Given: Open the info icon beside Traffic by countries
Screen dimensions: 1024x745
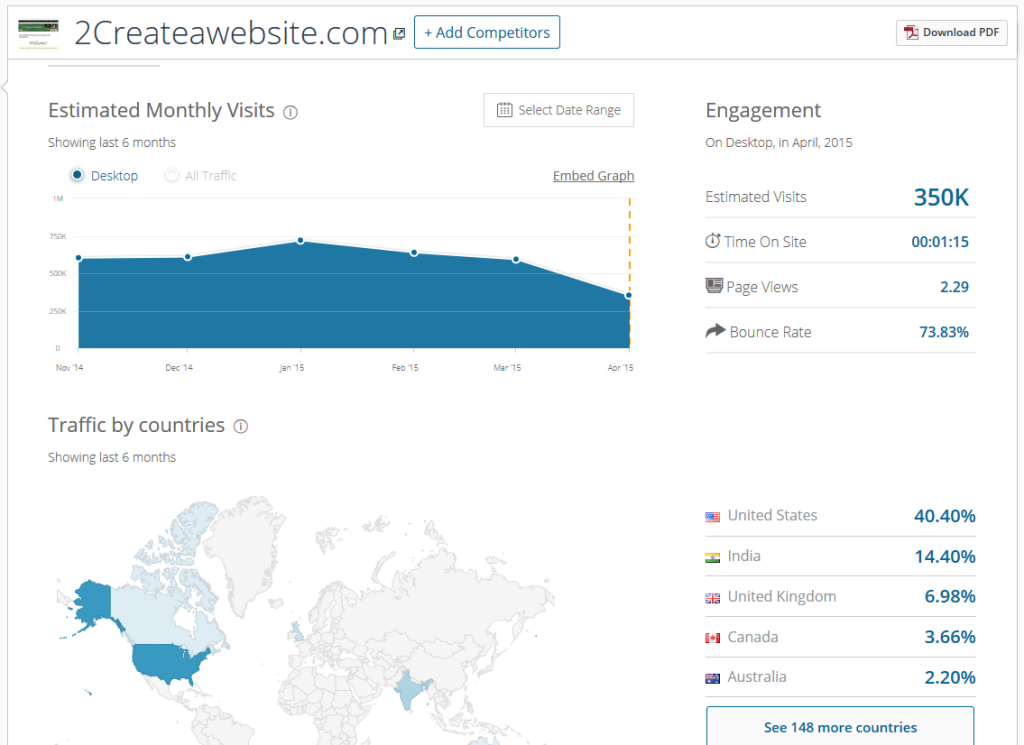Looking at the screenshot, I should pyautogui.click(x=241, y=426).
